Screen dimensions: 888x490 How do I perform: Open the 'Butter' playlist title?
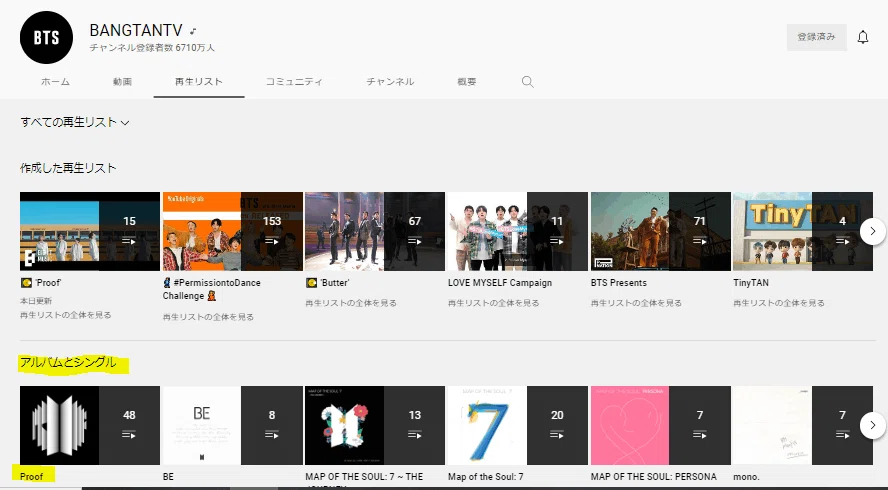(x=327, y=283)
